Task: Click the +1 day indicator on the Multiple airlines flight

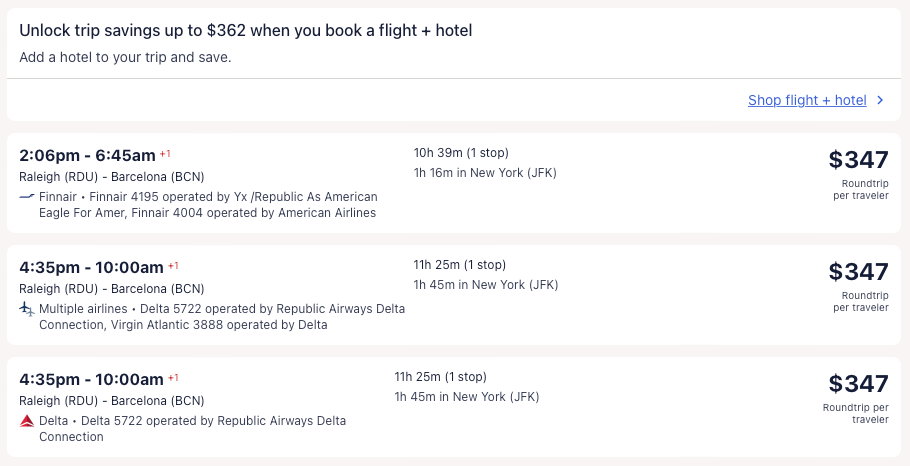Action: (x=173, y=266)
